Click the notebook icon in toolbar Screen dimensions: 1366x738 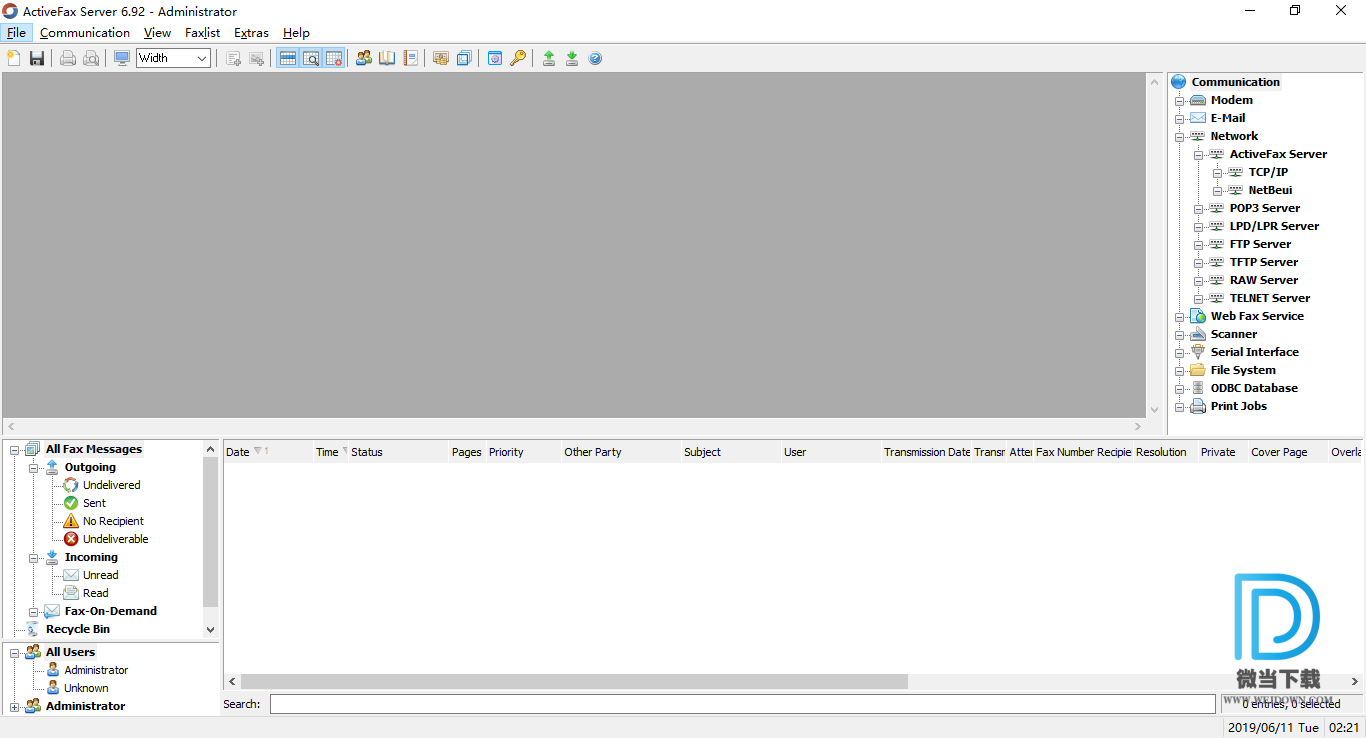coord(410,58)
